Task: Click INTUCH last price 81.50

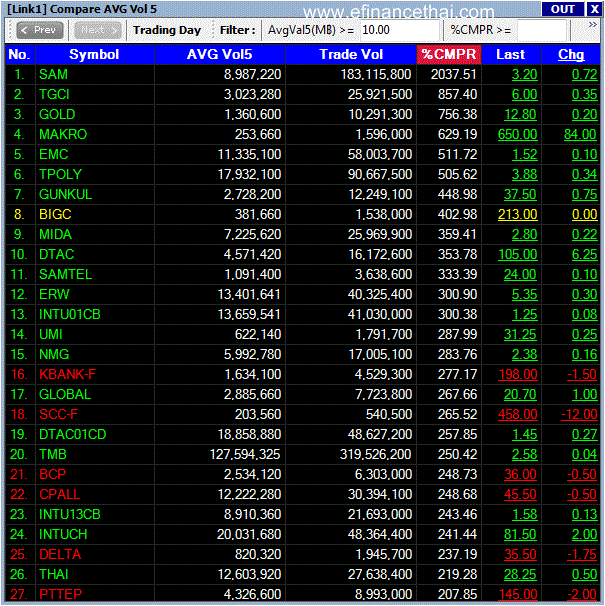Action: pos(520,535)
